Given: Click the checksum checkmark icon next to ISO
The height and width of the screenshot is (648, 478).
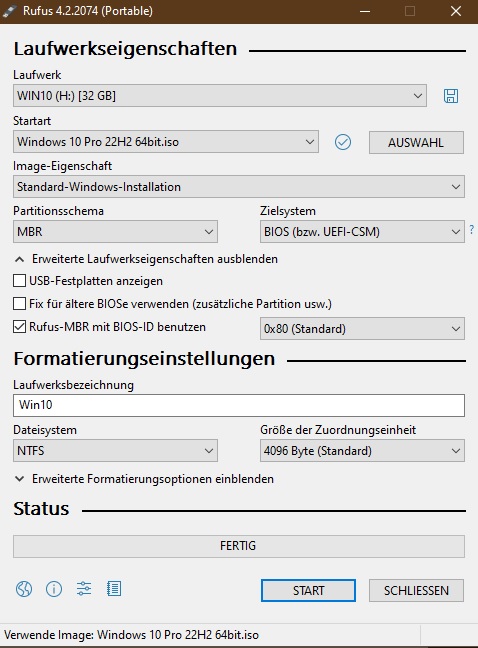Looking at the screenshot, I should click(342, 142).
